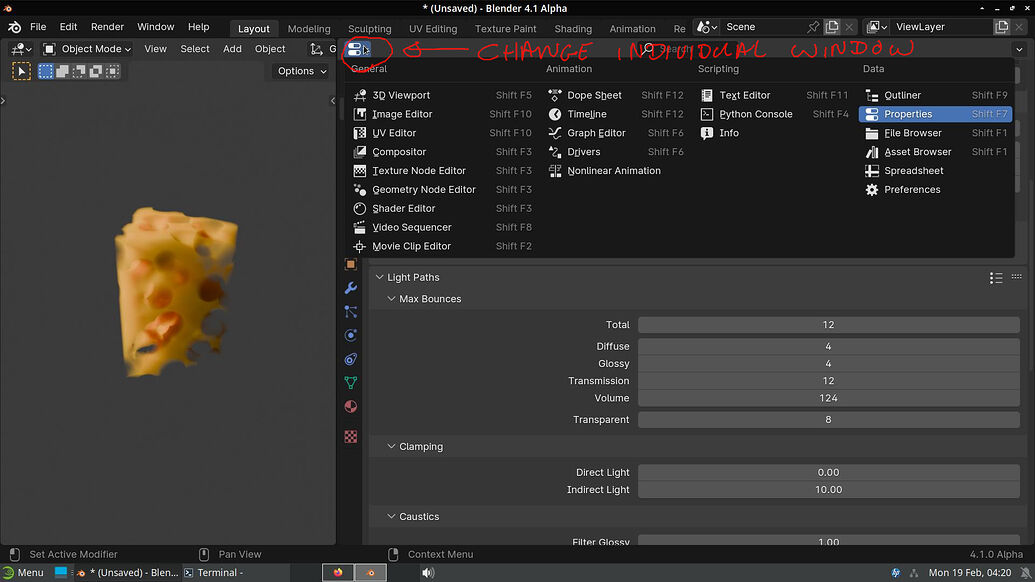Click the object properties tab icon

(351, 264)
